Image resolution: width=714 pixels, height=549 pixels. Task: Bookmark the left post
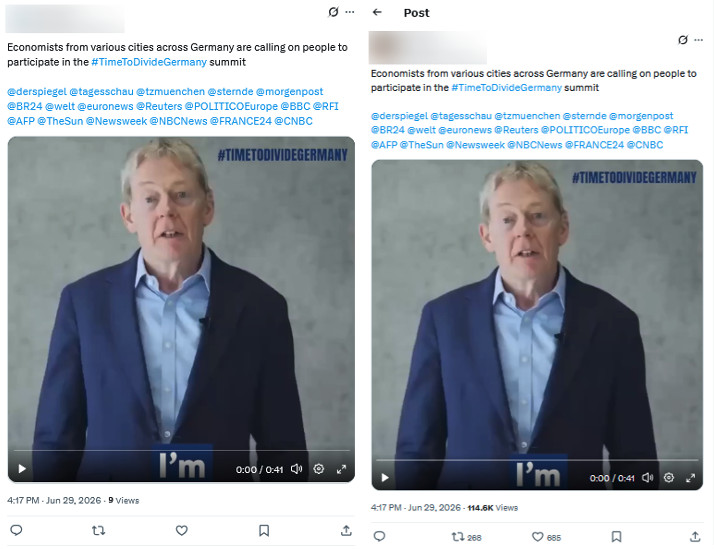(264, 530)
